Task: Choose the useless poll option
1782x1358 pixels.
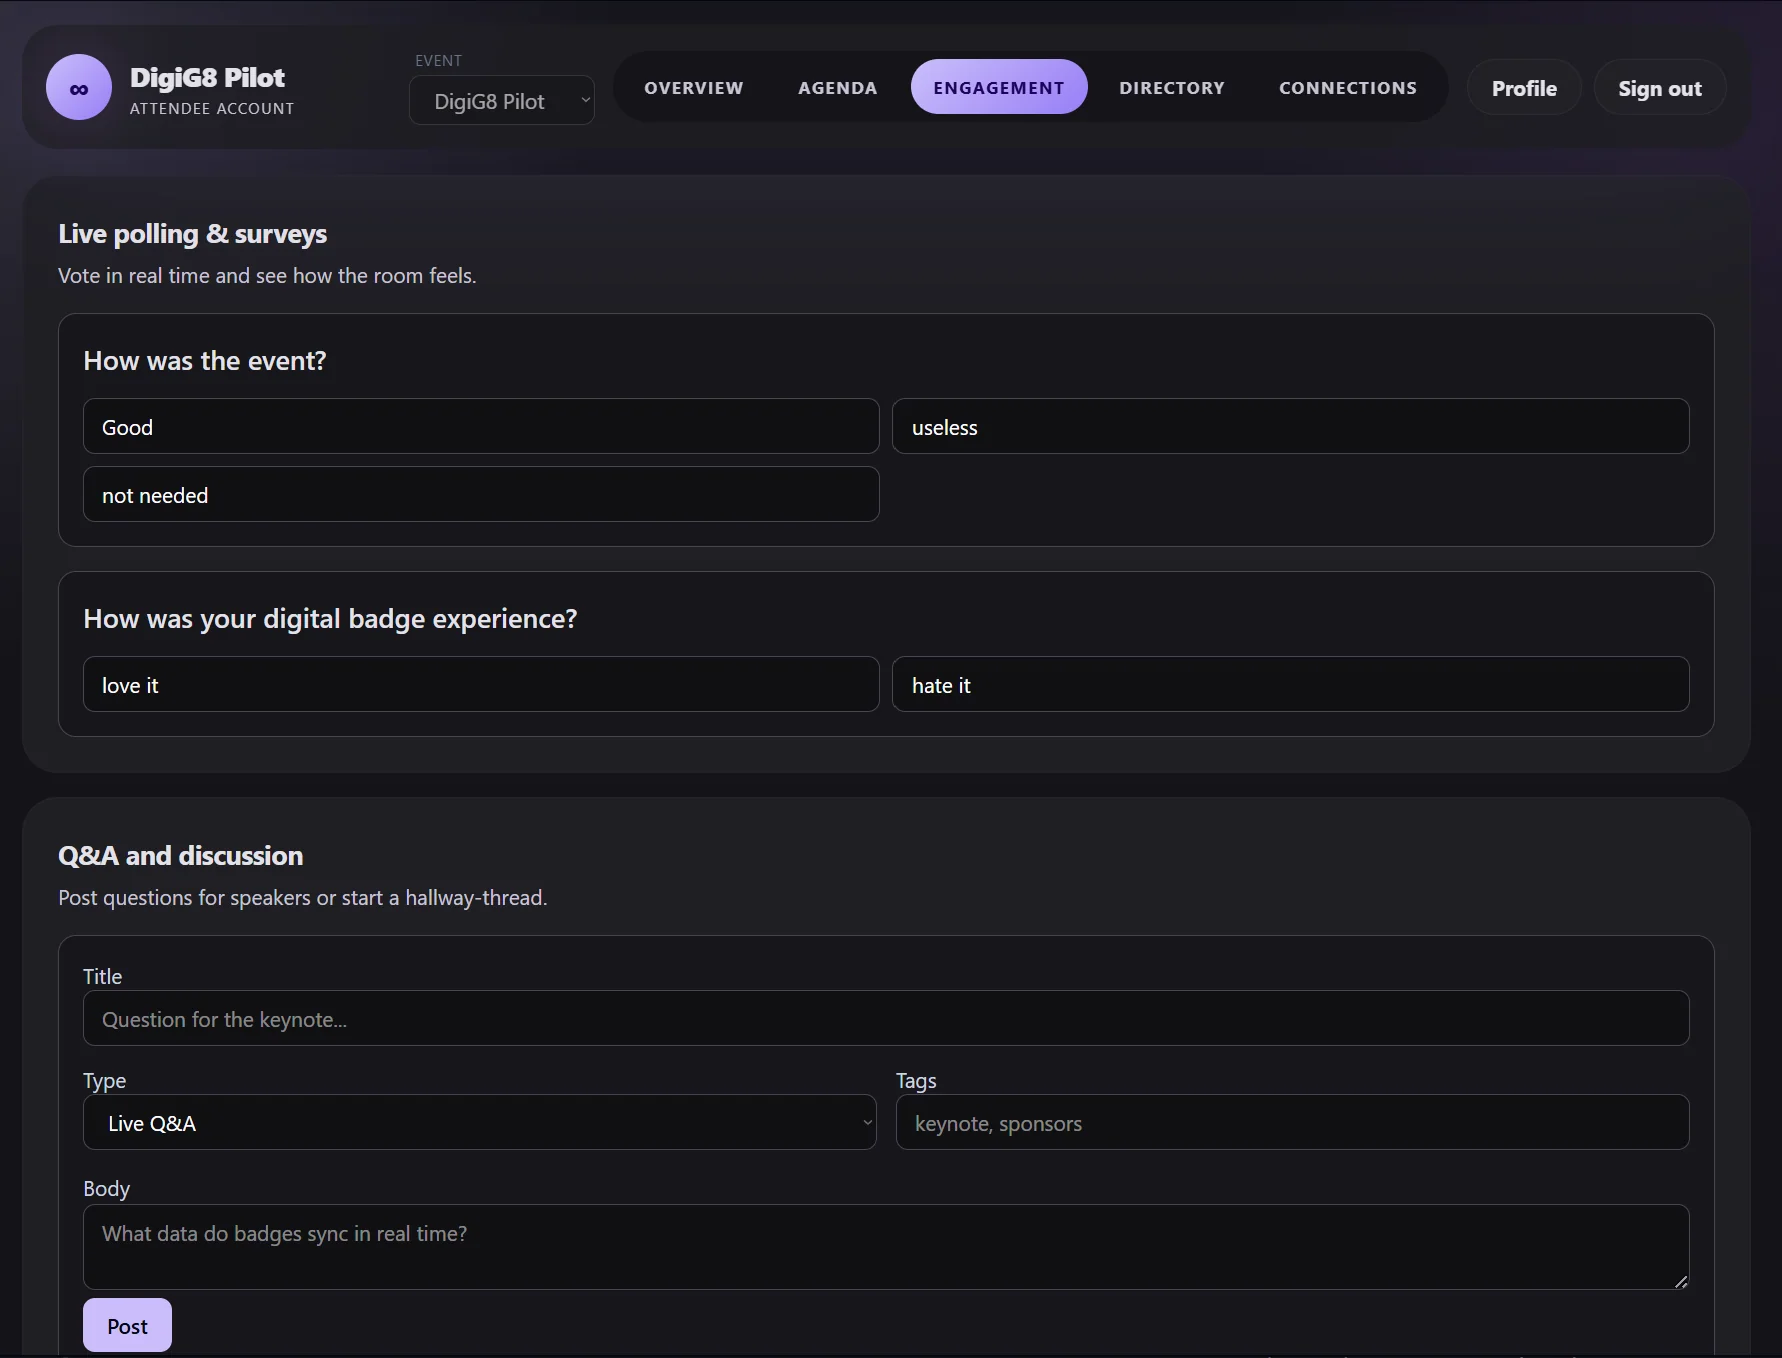Action: click(1291, 426)
